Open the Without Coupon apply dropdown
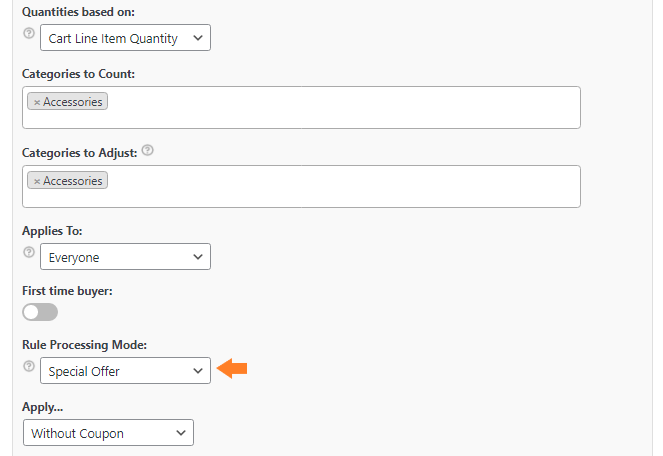Image resolution: width=663 pixels, height=456 pixels. [108, 433]
